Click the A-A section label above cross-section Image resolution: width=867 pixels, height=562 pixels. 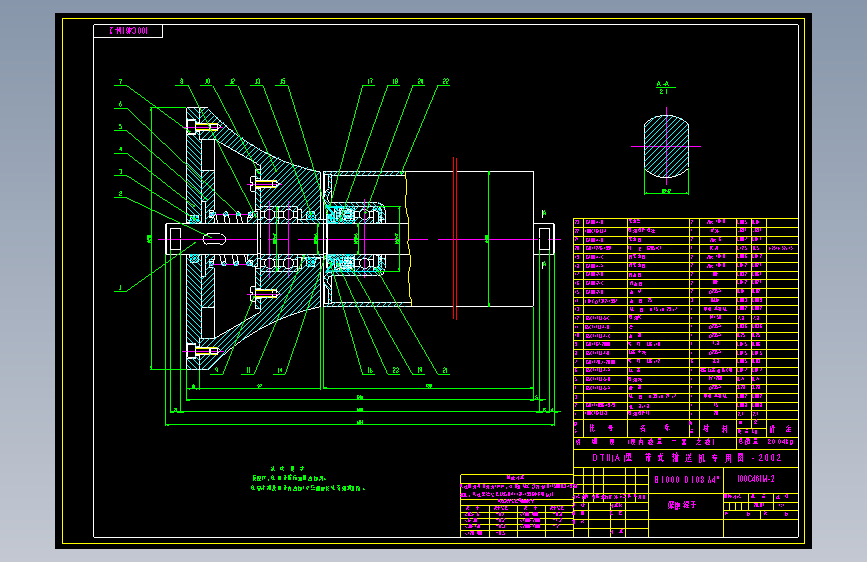663,87
